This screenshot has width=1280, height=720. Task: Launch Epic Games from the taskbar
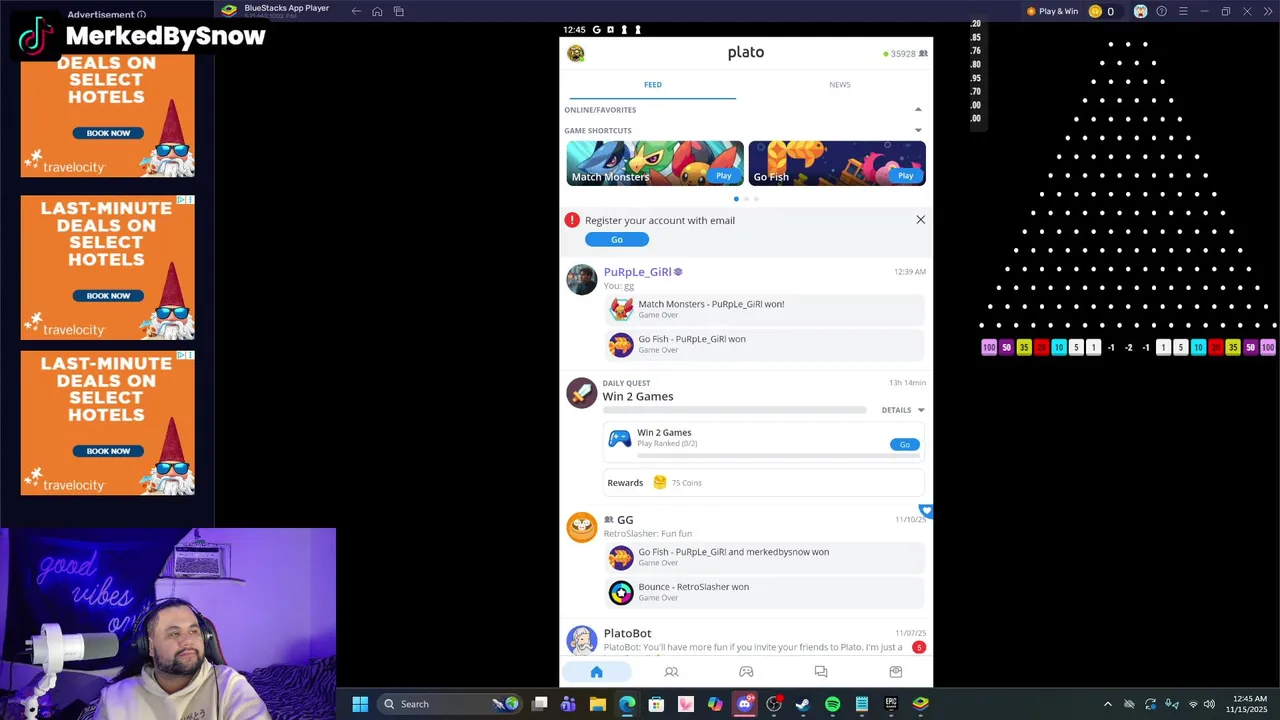point(891,704)
